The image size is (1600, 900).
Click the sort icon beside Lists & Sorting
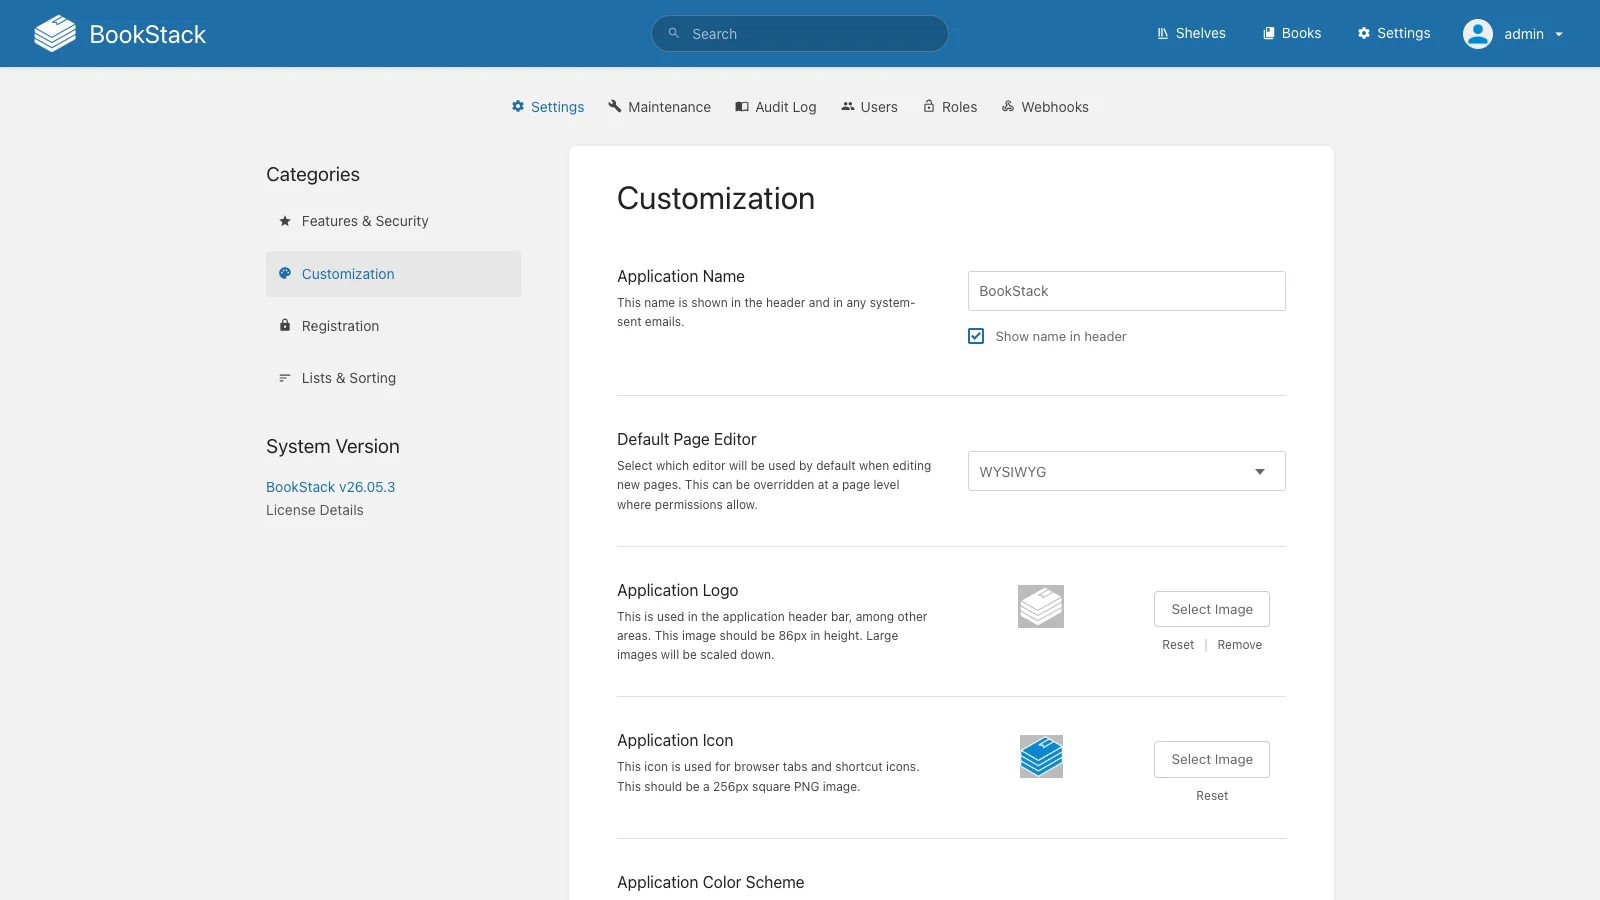(285, 378)
